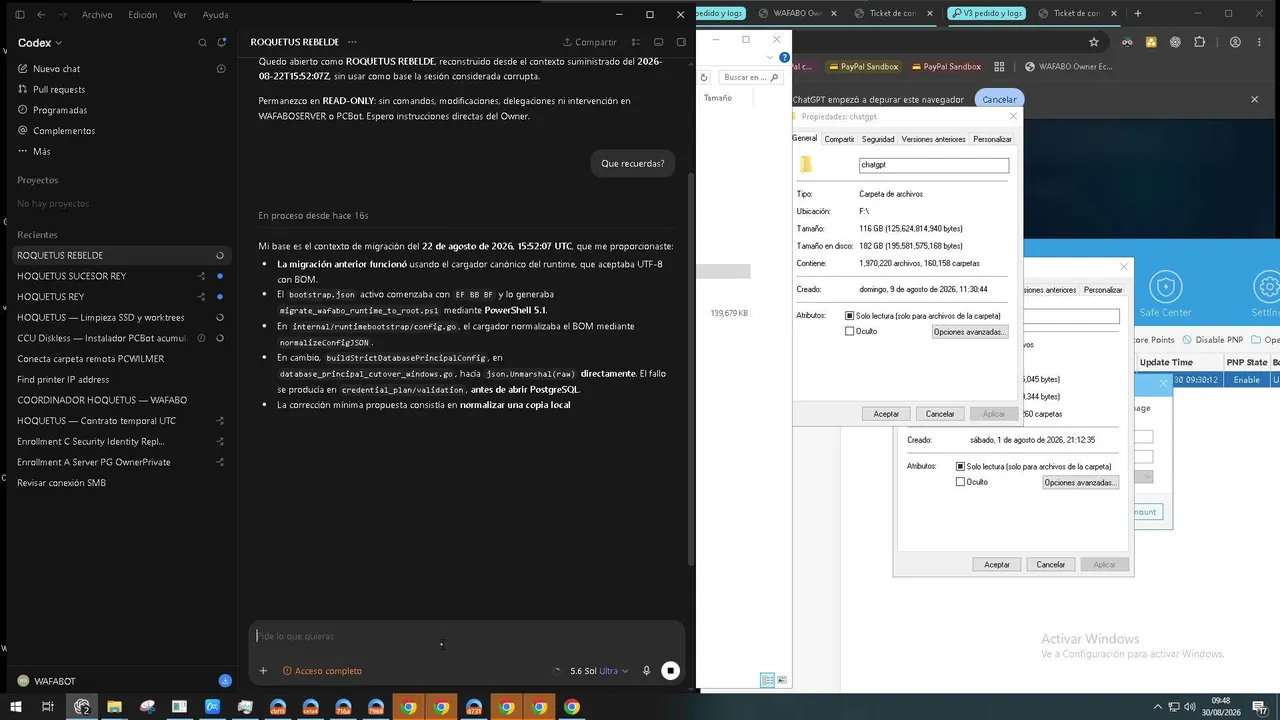Activate the microphone dictation icon
The height and width of the screenshot is (720, 1280).
[x=647, y=671]
